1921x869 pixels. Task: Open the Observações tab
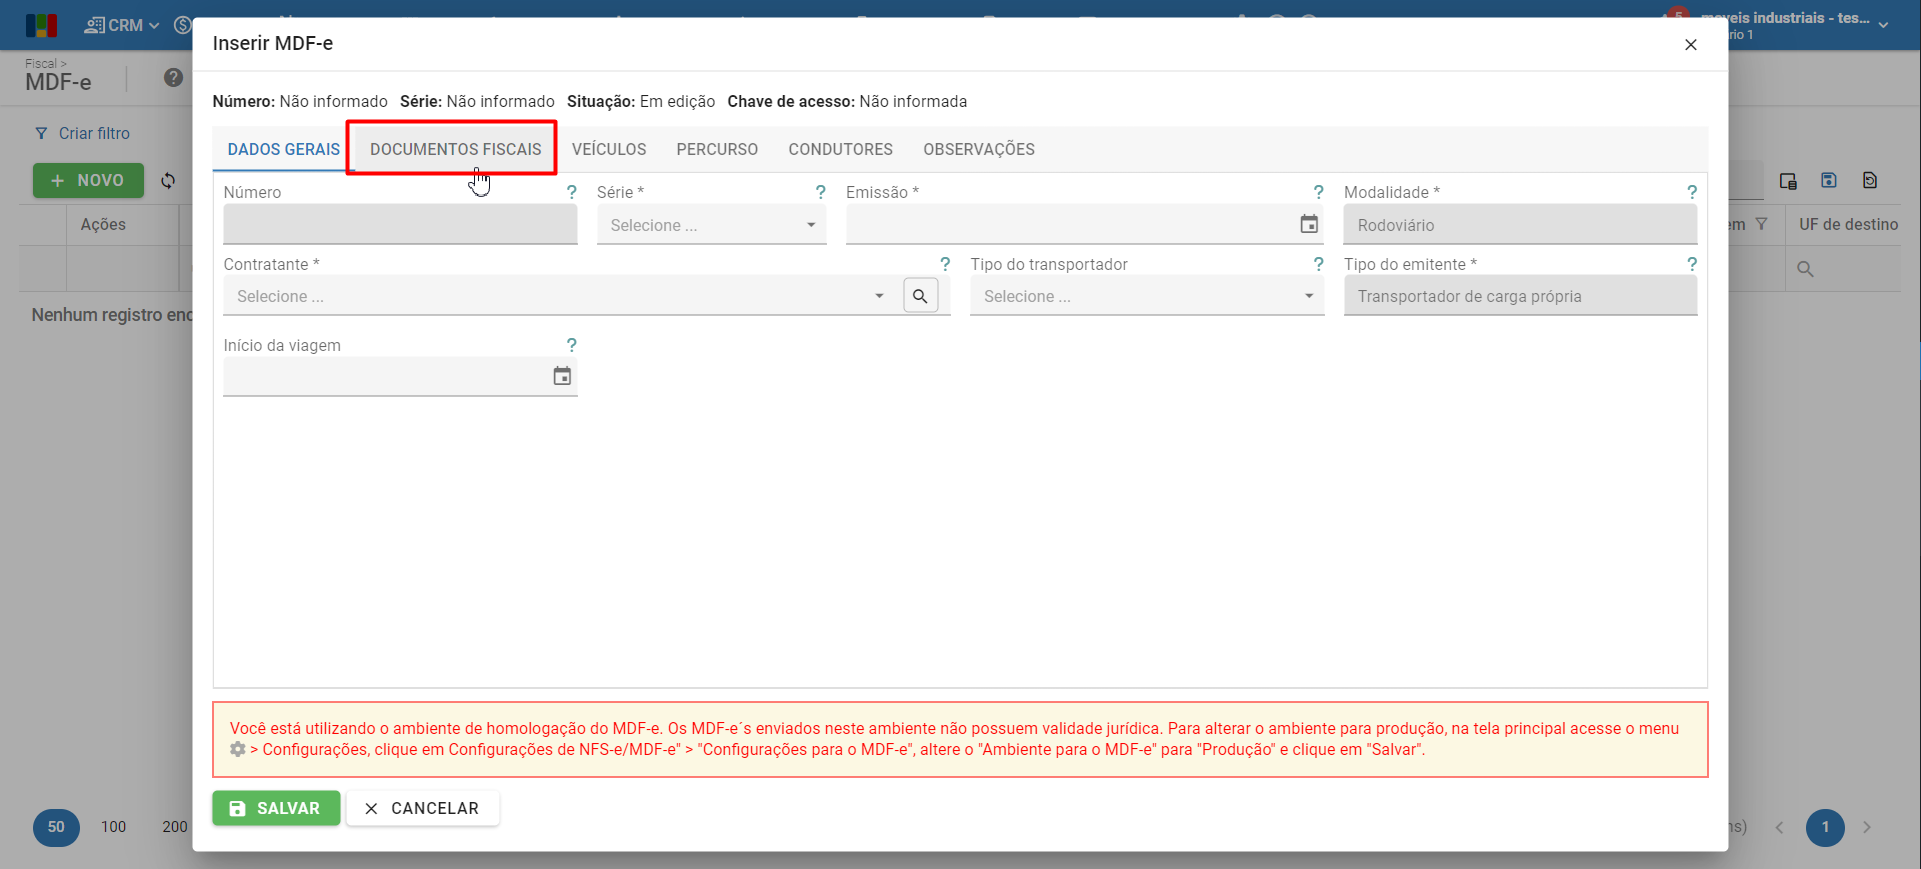click(979, 149)
